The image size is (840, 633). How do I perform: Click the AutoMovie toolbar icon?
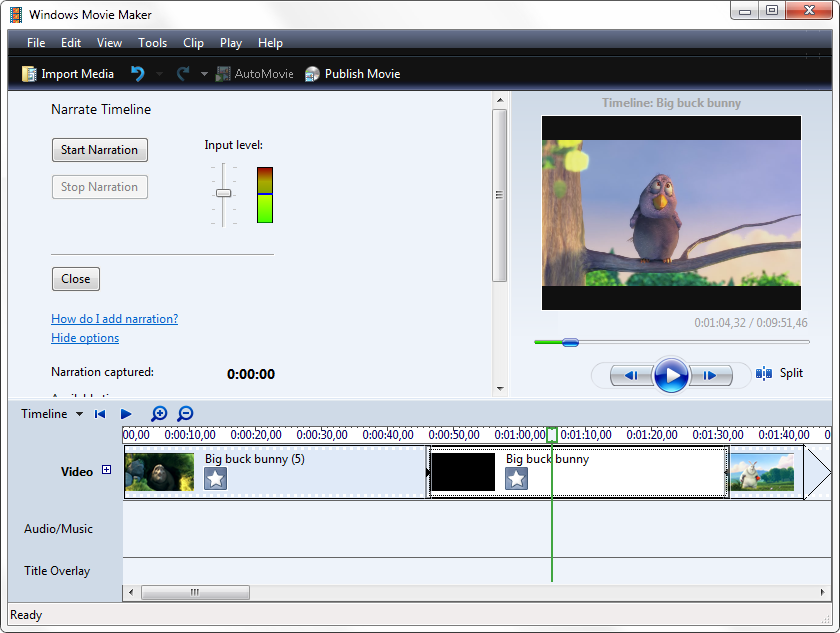click(223, 74)
